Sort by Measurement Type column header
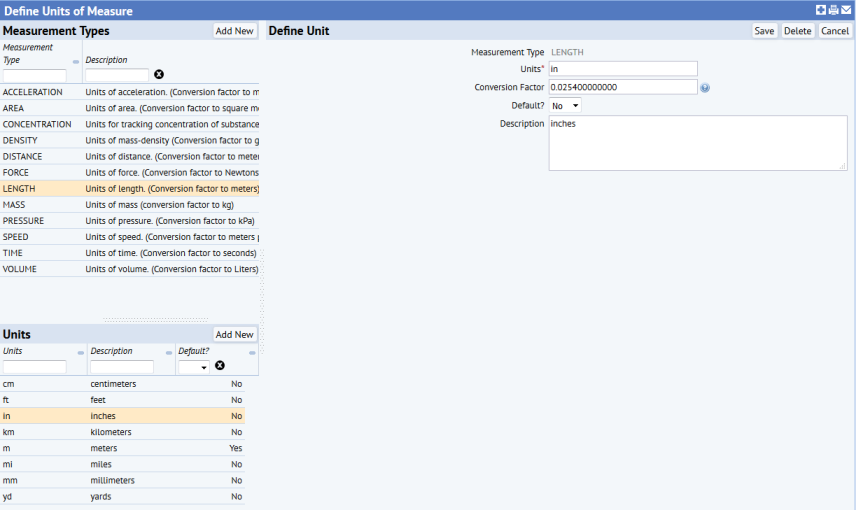 [x=28, y=54]
